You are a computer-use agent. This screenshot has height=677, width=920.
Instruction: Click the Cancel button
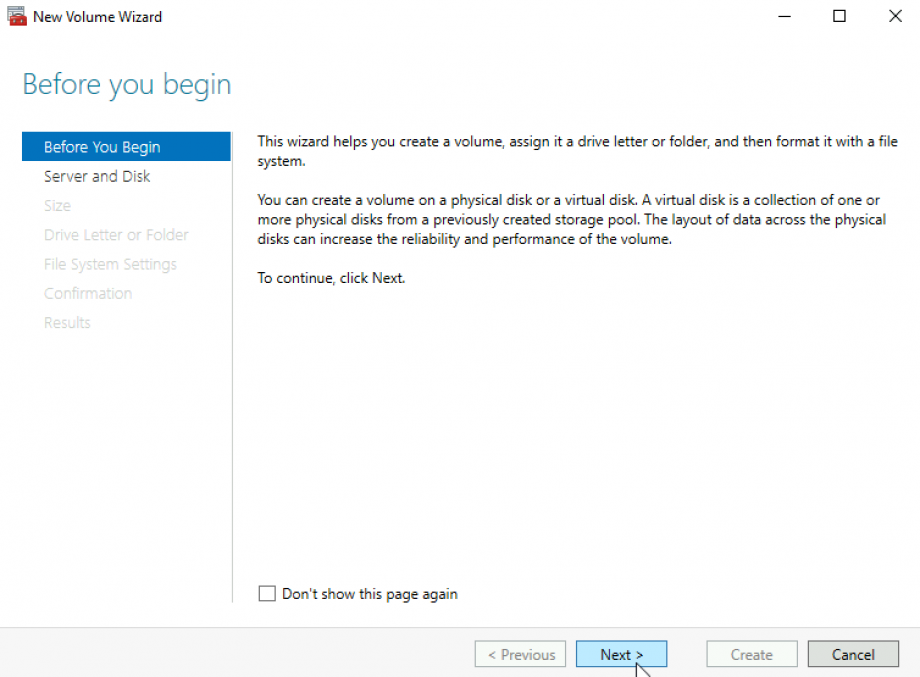tap(853, 654)
